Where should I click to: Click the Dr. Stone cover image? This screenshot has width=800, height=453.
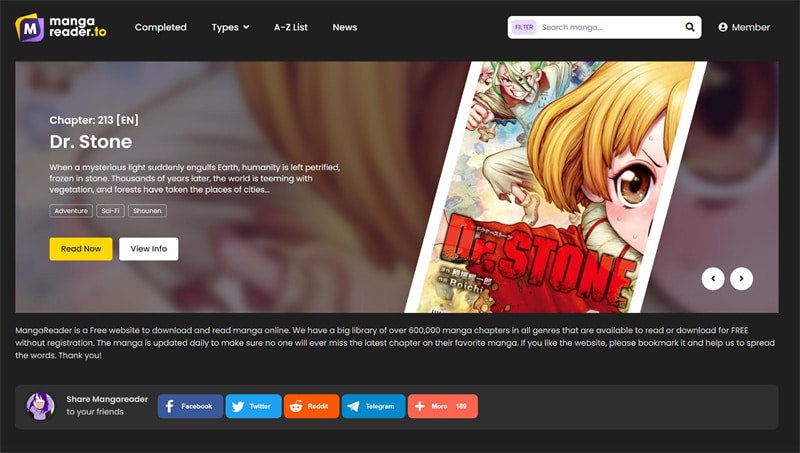point(555,187)
